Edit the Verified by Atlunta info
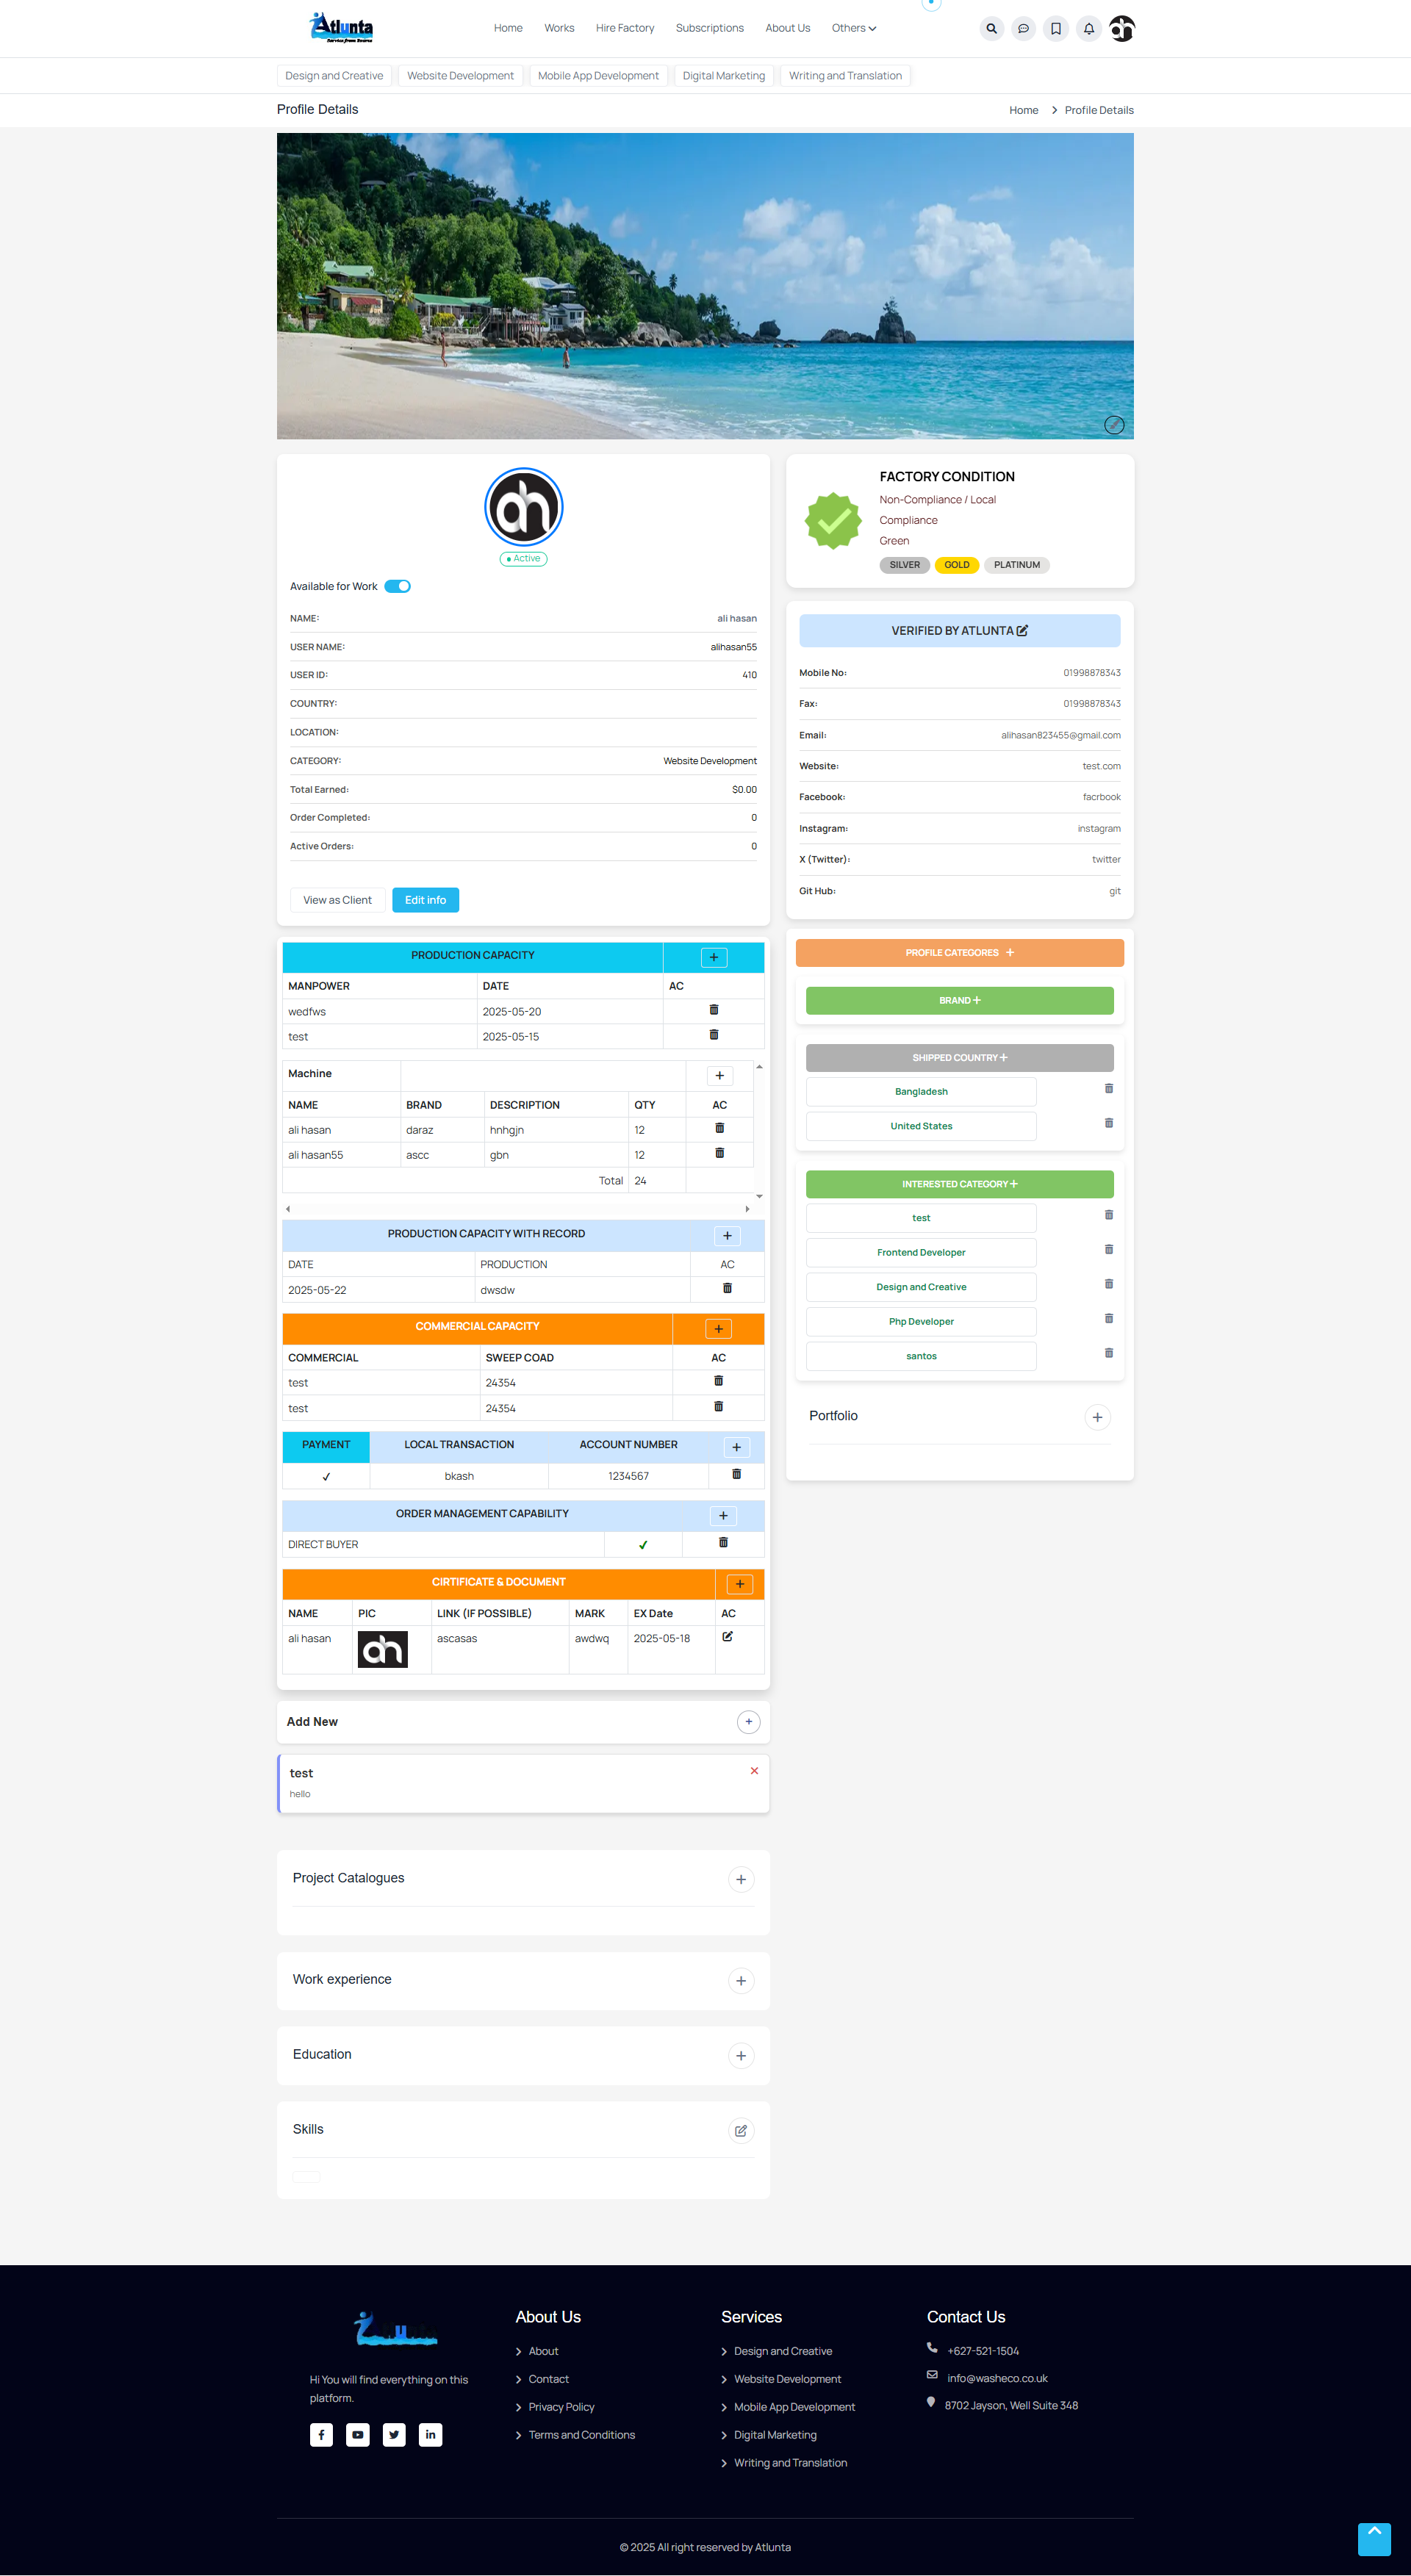Image resolution: width=1411 pixels, height=2576 pixels. [1022, 631]
